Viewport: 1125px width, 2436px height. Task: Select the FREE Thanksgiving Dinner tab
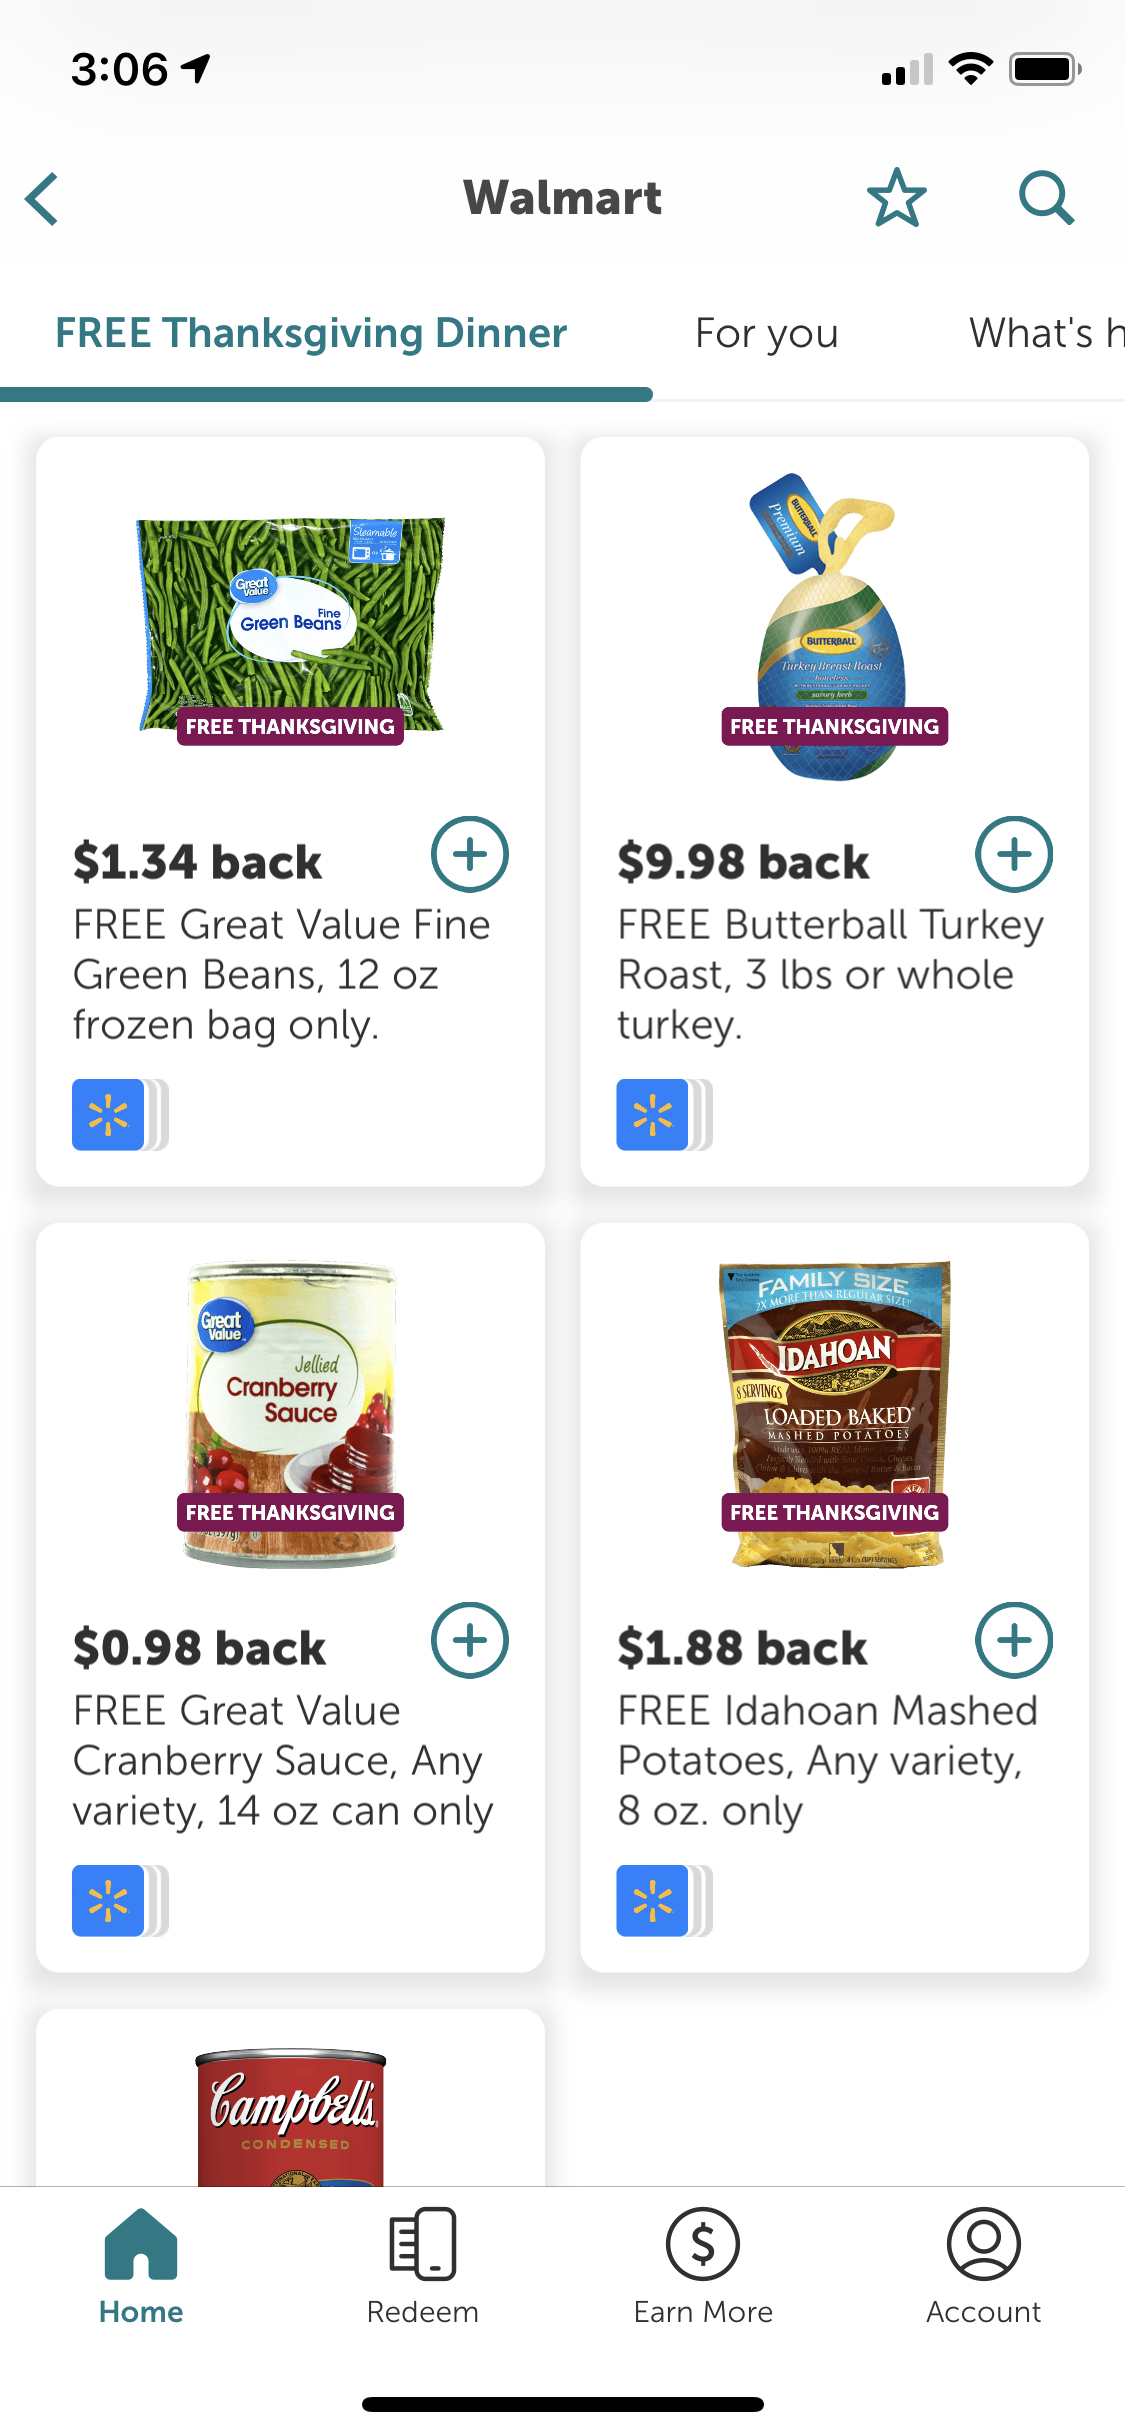(311, 333)
